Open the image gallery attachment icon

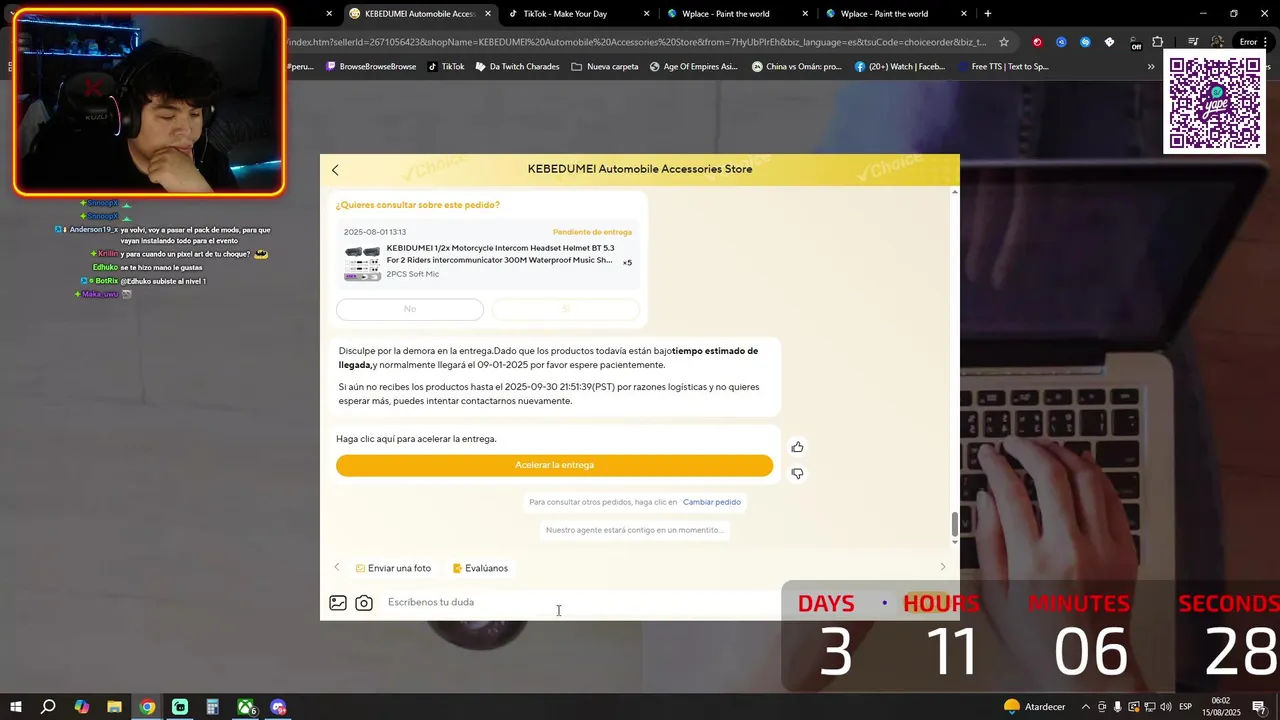click(338, 603)
